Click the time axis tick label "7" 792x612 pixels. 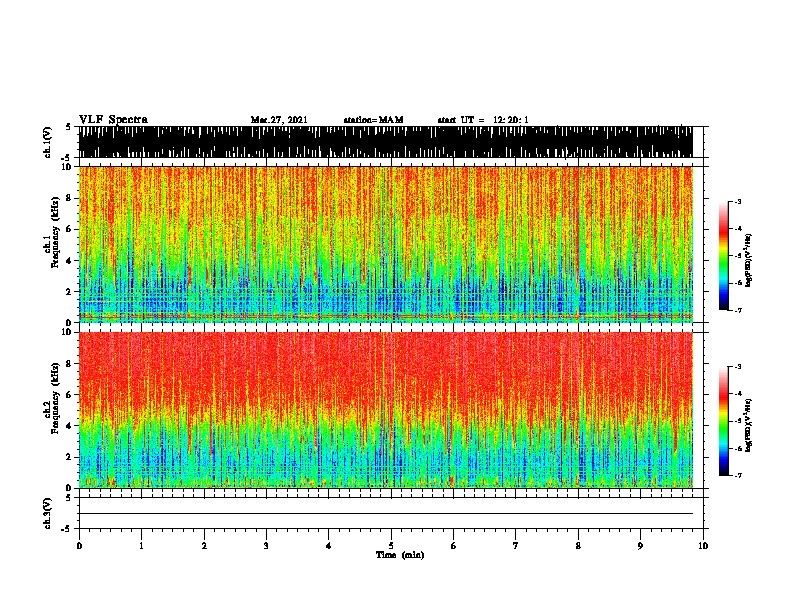click(x=516, y=546)
